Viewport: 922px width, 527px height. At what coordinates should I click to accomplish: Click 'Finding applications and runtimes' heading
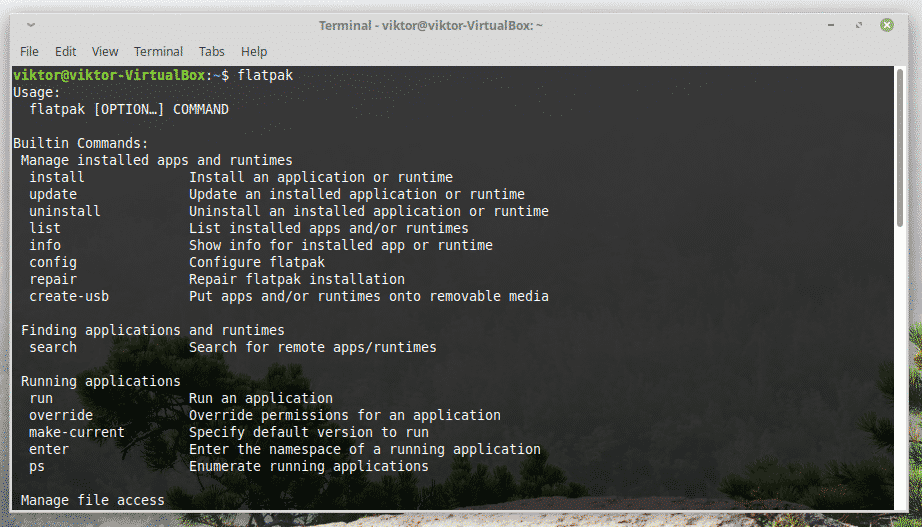(153, 331)
